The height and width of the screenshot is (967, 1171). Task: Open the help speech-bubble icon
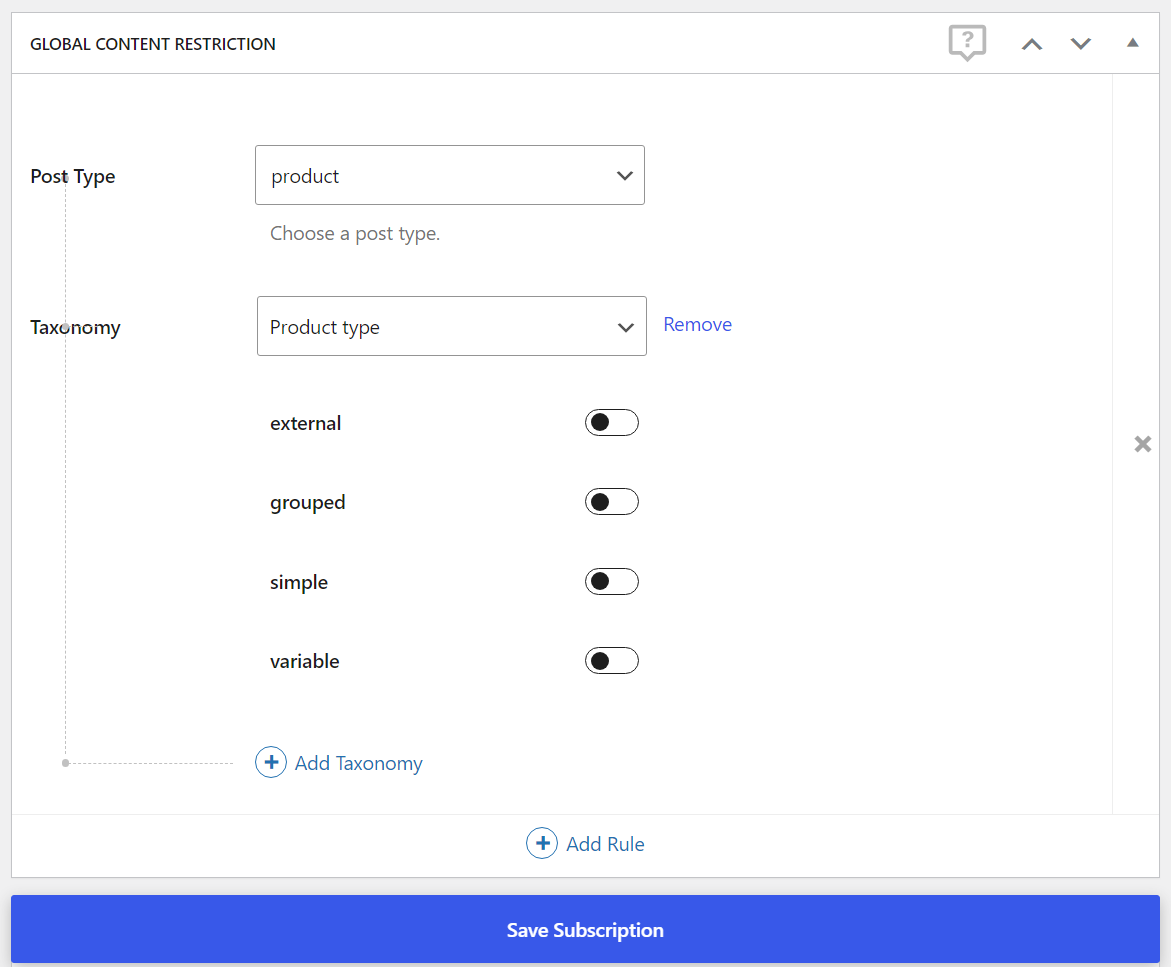point(967,43)
